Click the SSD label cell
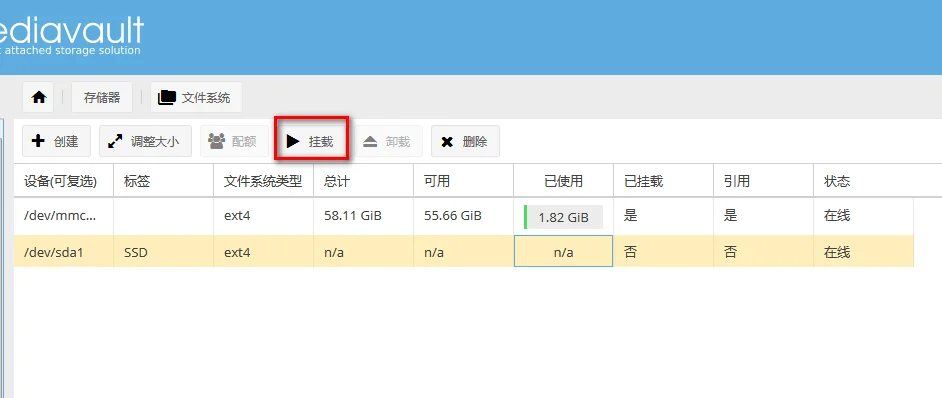Screen dimensions: 942x398 [163, 251]
